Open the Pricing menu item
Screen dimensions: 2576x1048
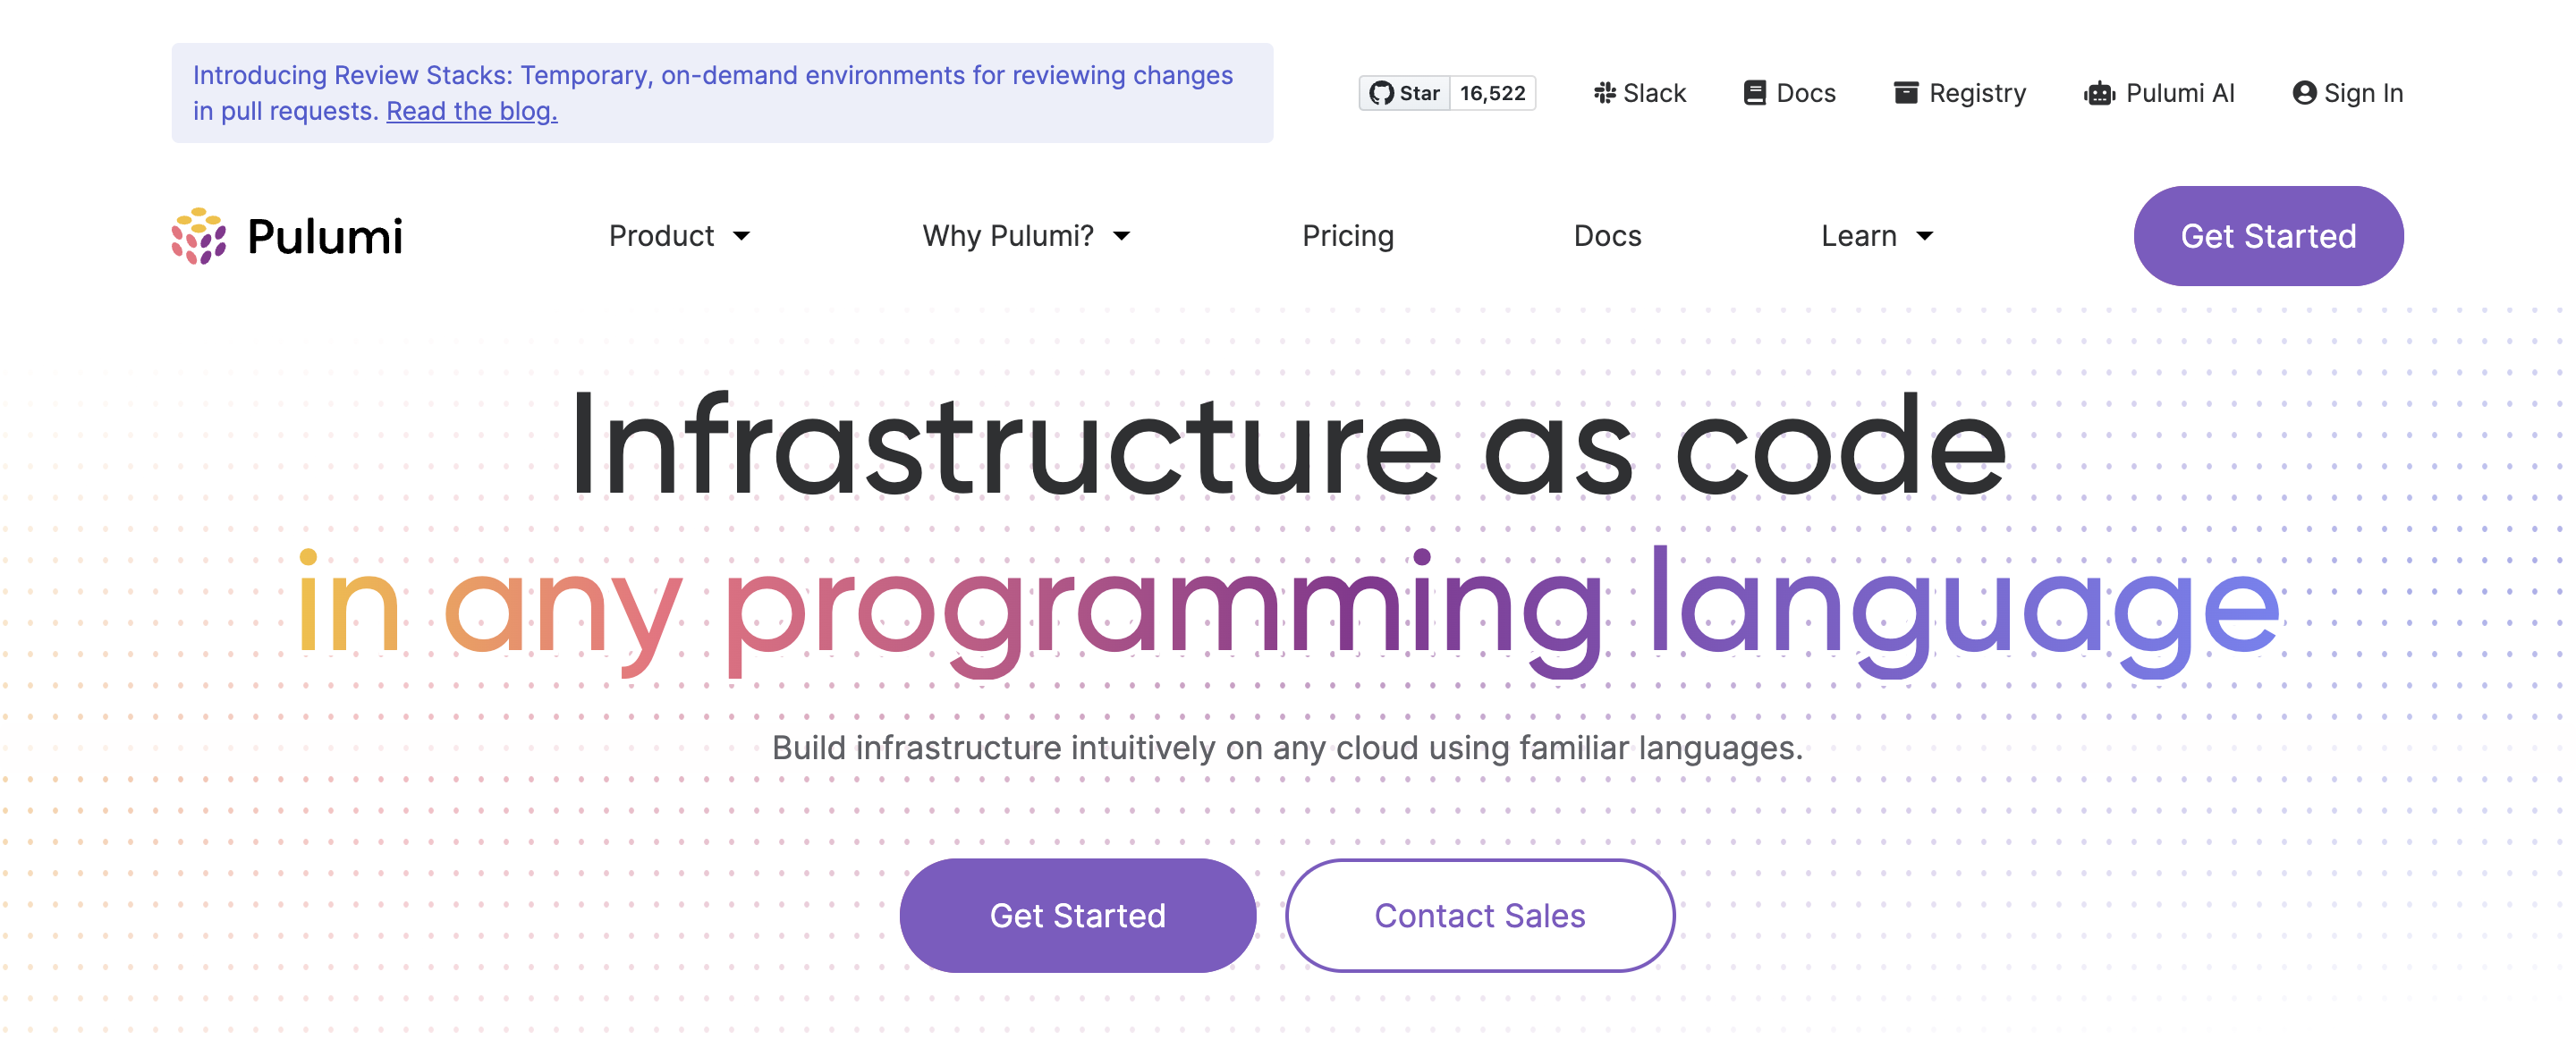tap(1349, 237)
